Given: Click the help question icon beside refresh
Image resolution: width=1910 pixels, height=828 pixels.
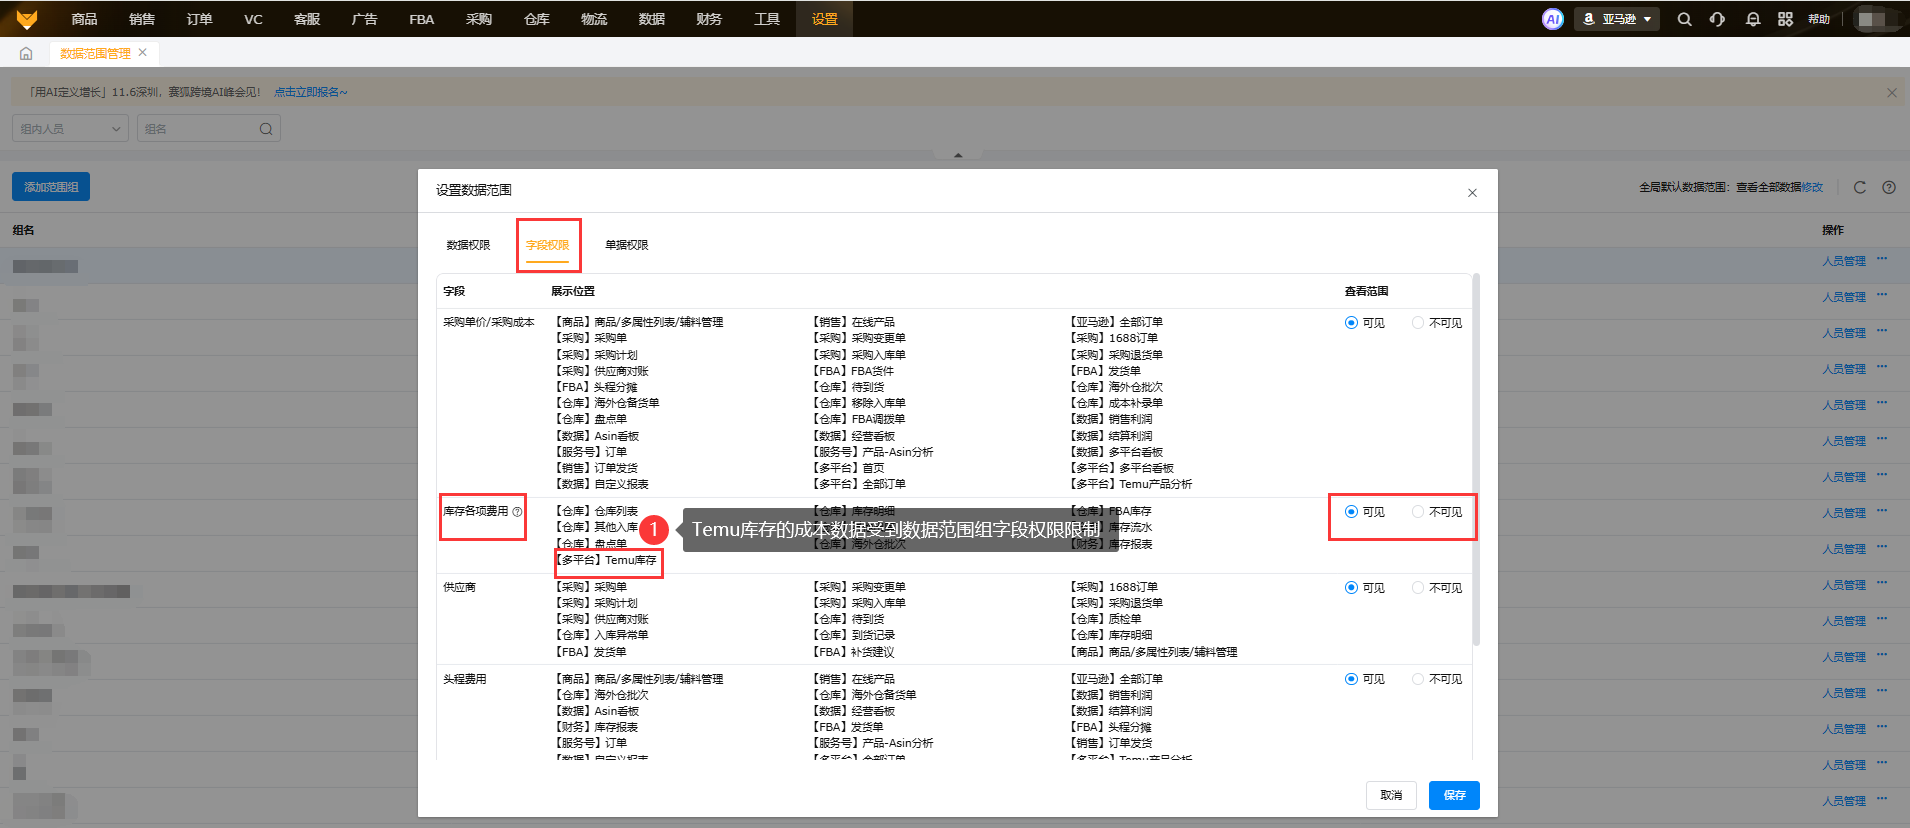Looking at the screenshot, I should click(1889, 187).
